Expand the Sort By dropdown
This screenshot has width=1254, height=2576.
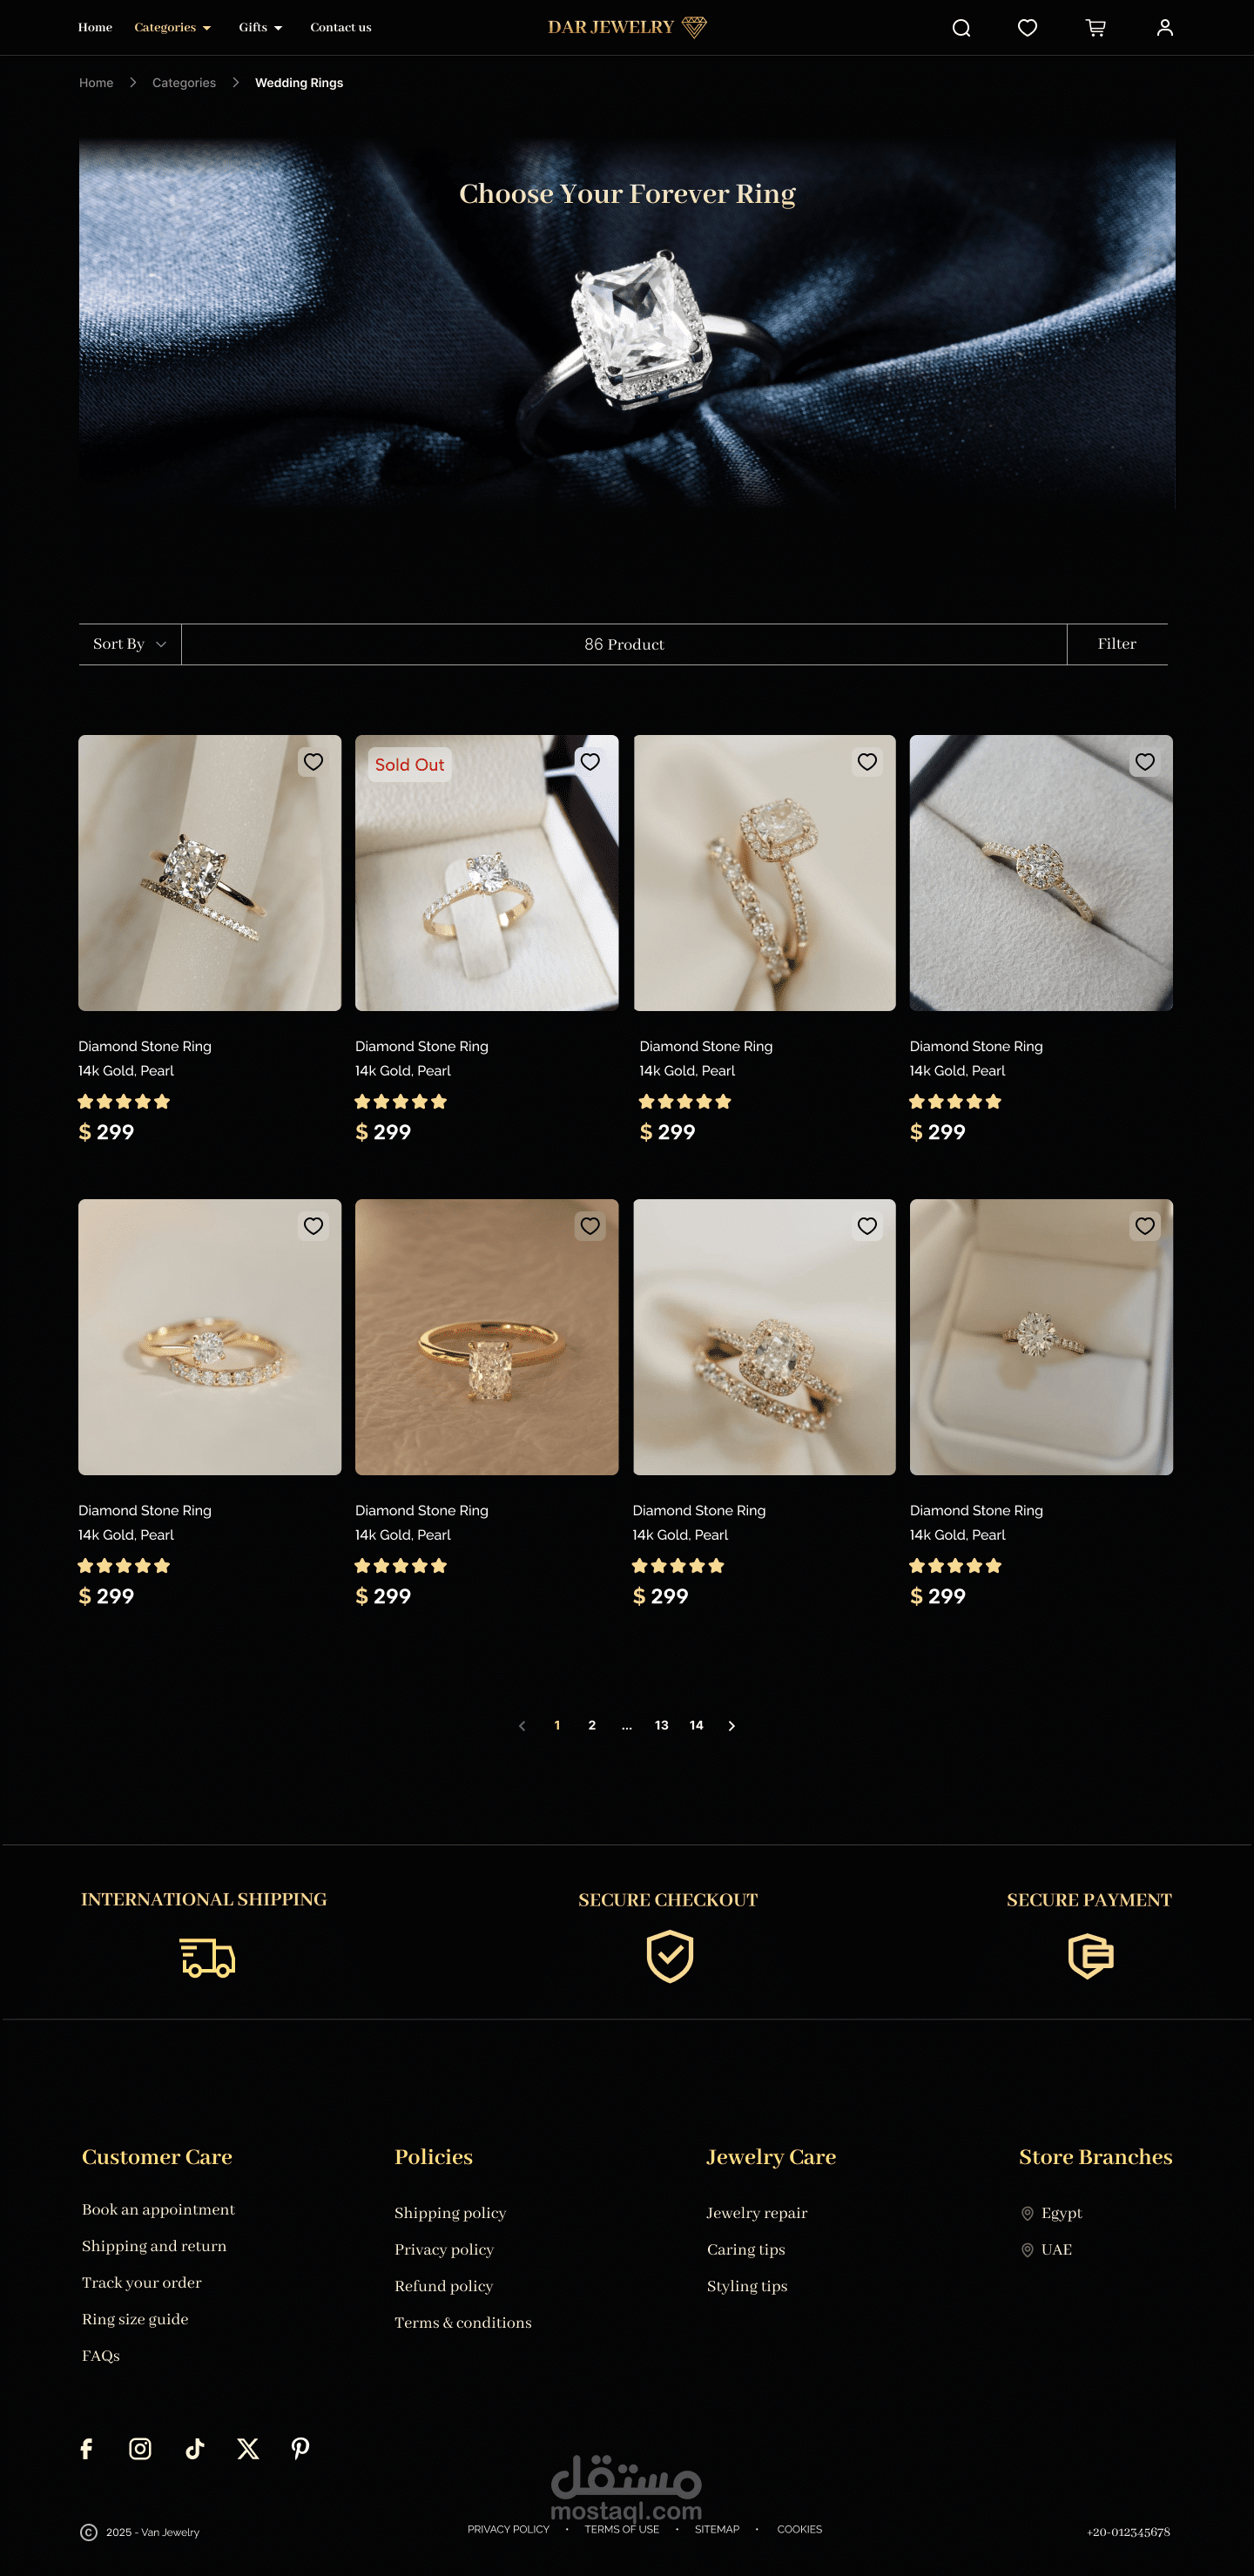(130, 644)
